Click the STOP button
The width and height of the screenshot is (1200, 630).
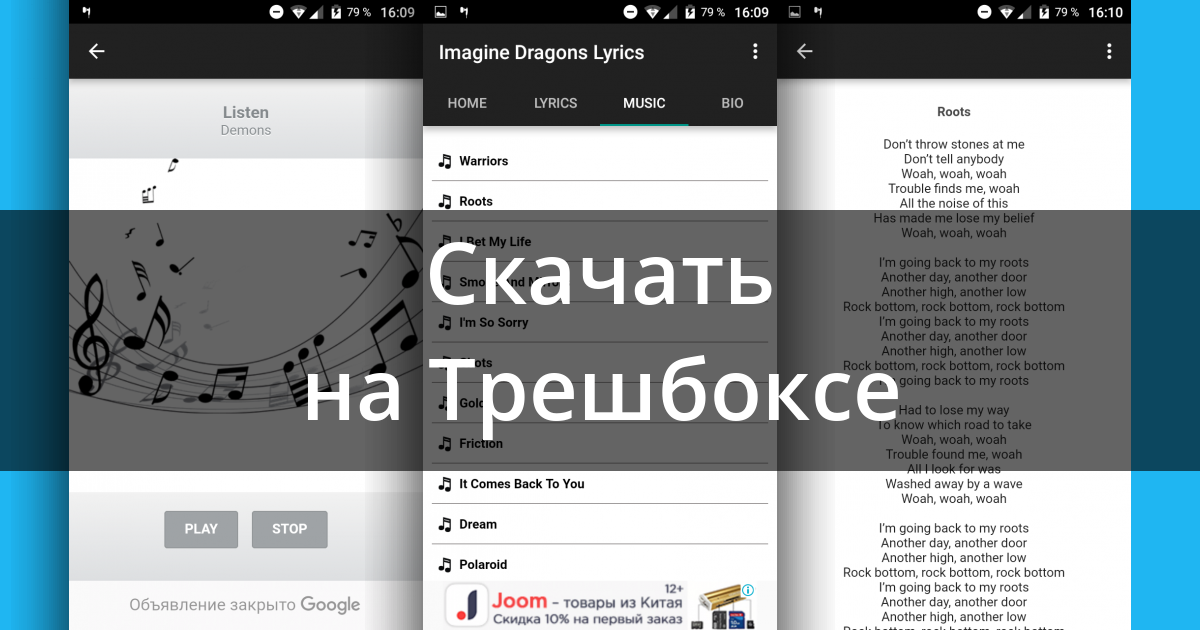[x=289, y=529]
